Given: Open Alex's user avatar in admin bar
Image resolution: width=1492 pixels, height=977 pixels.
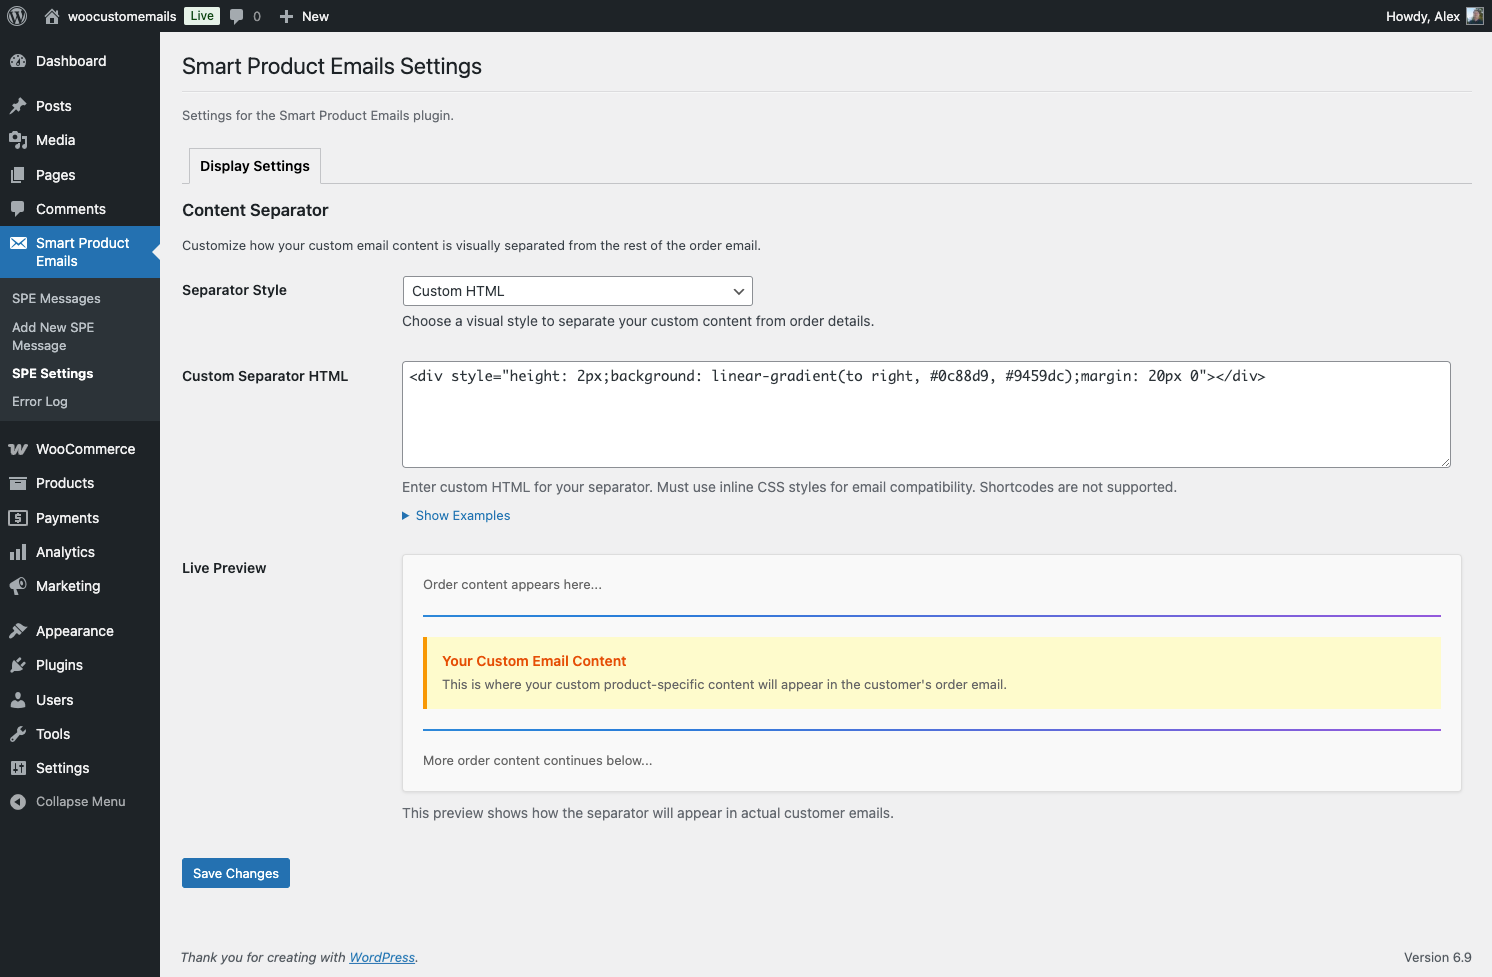Looking at the screenshot, I should [1474, 16].
